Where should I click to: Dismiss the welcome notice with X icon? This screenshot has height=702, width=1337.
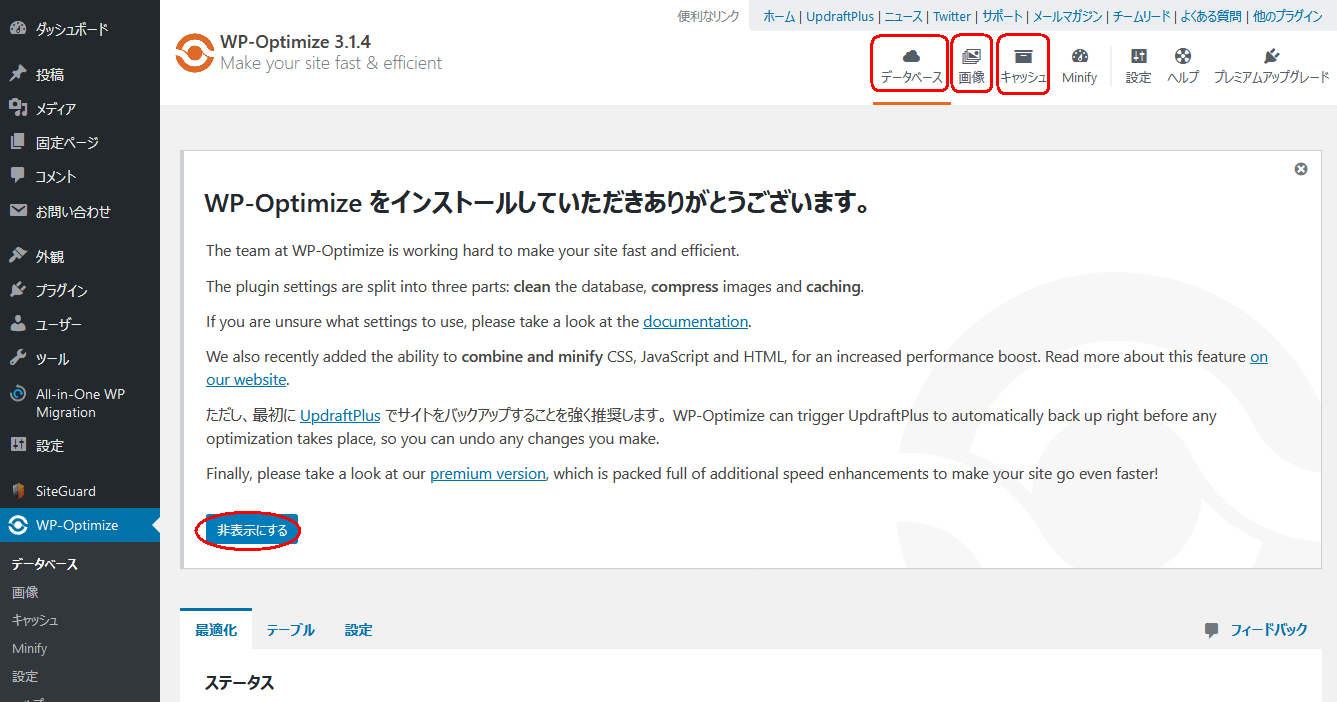click(x=1301, y=169)
